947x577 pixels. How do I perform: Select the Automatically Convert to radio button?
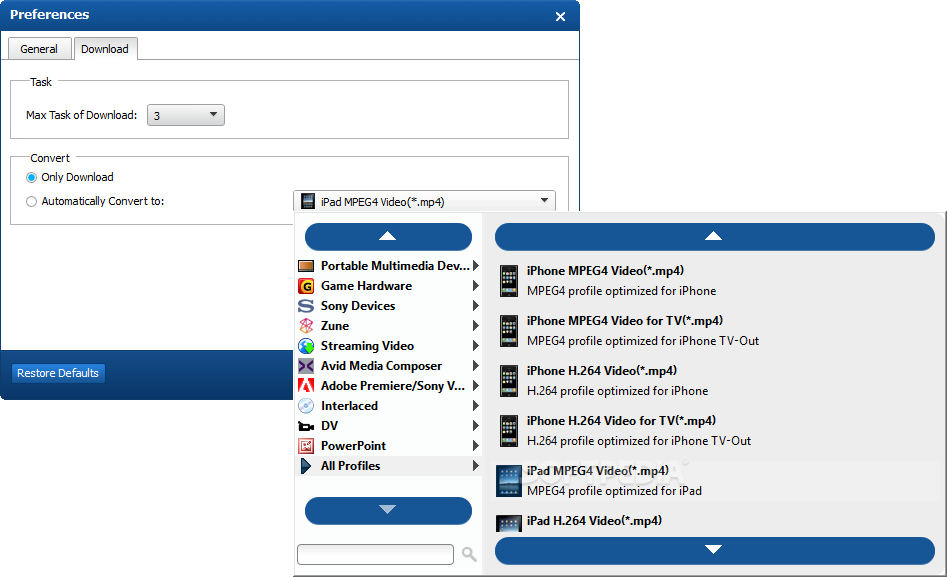[x=31, y=202]
